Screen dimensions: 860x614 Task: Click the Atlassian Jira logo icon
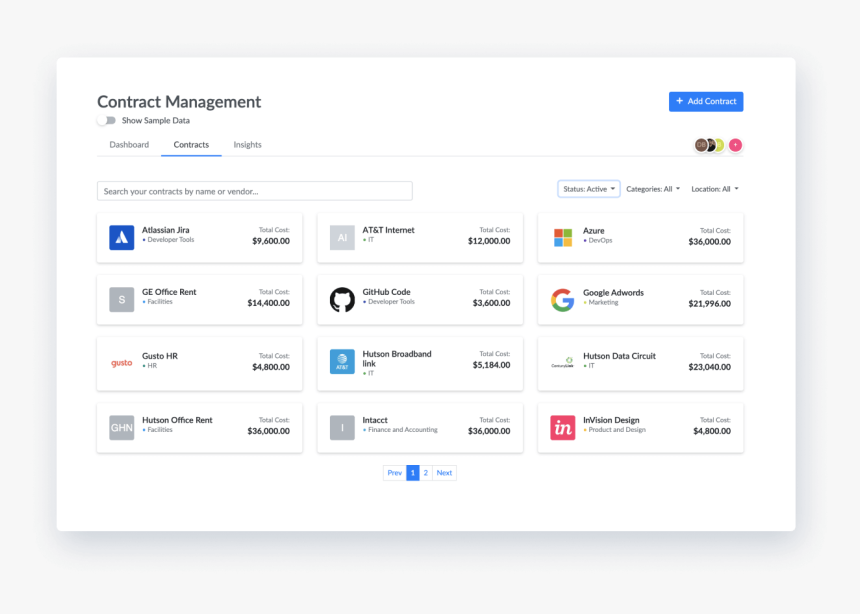point(121,237)
